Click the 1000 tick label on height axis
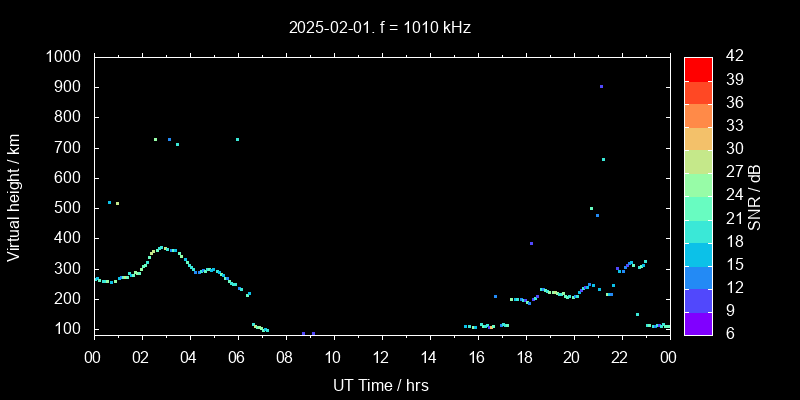The width and height of the screenshot is (800, 400). [x=66, y=57]
